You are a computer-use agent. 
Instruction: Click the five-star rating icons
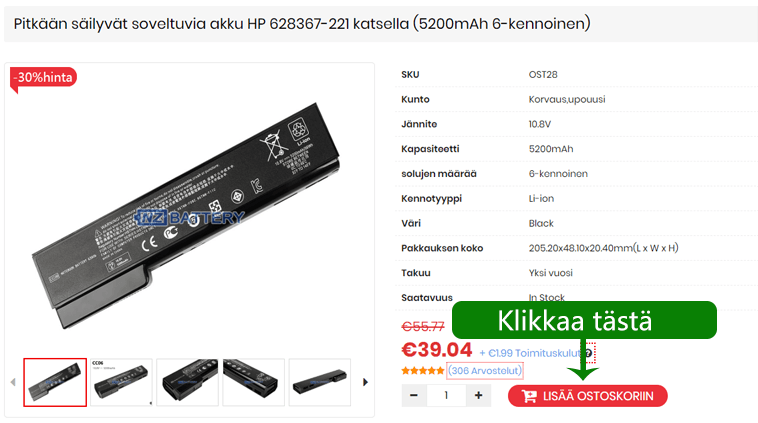point(423,371)
